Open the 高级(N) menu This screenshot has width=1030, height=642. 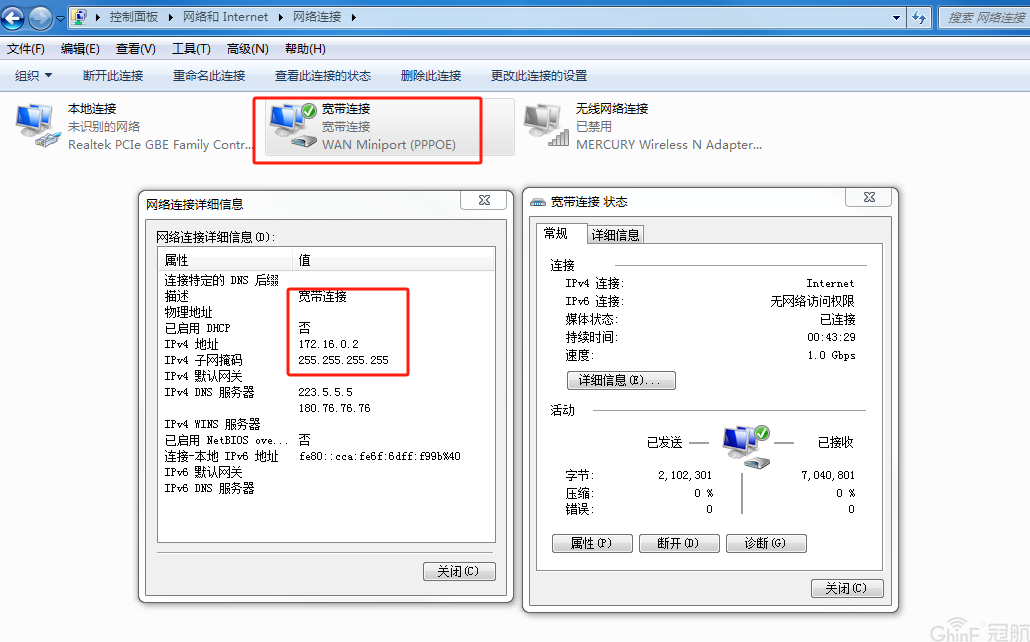(248, 49)
